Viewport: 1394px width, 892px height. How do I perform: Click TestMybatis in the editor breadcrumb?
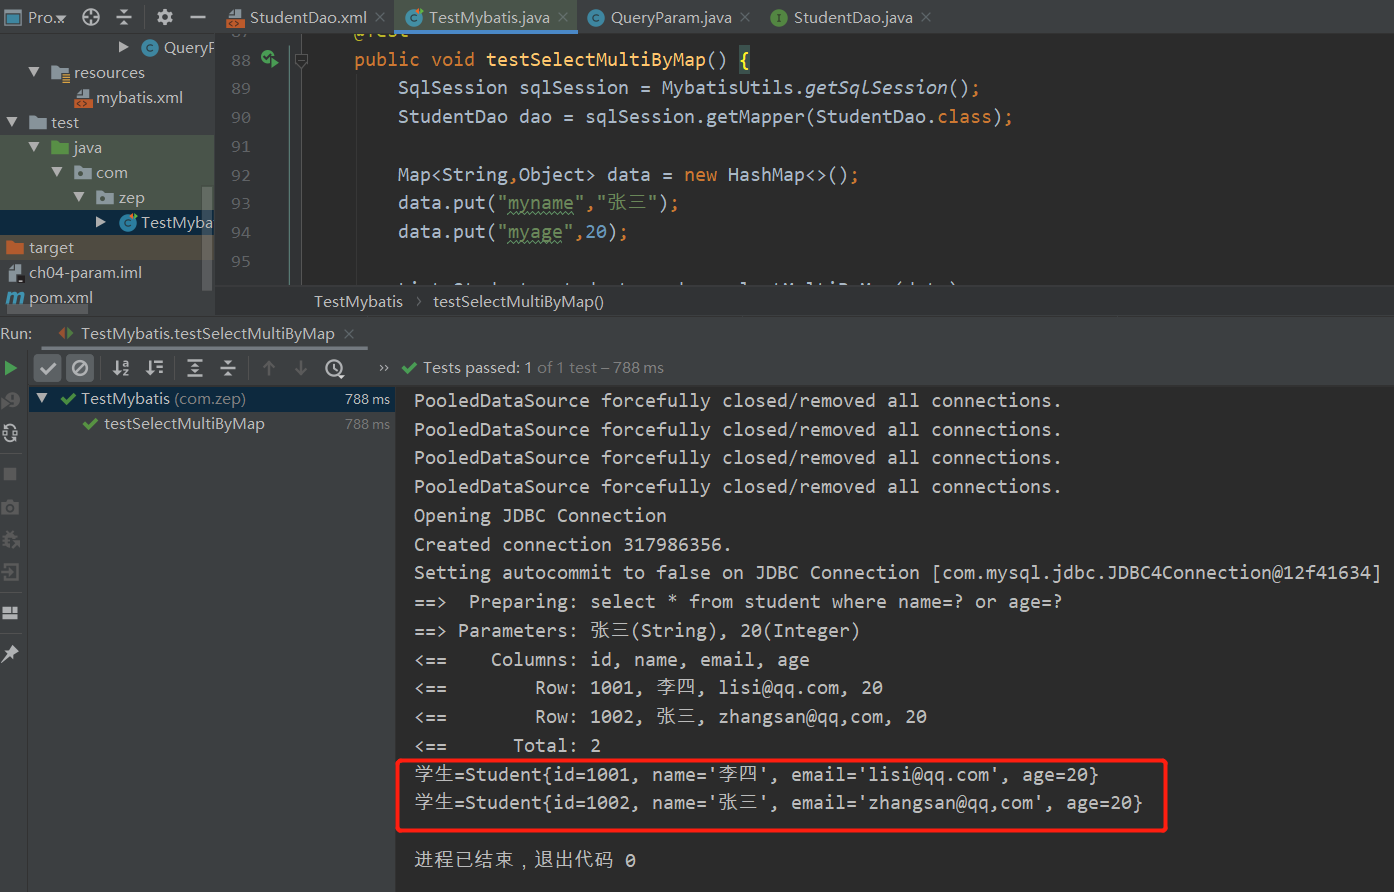(x=358, y=301)
